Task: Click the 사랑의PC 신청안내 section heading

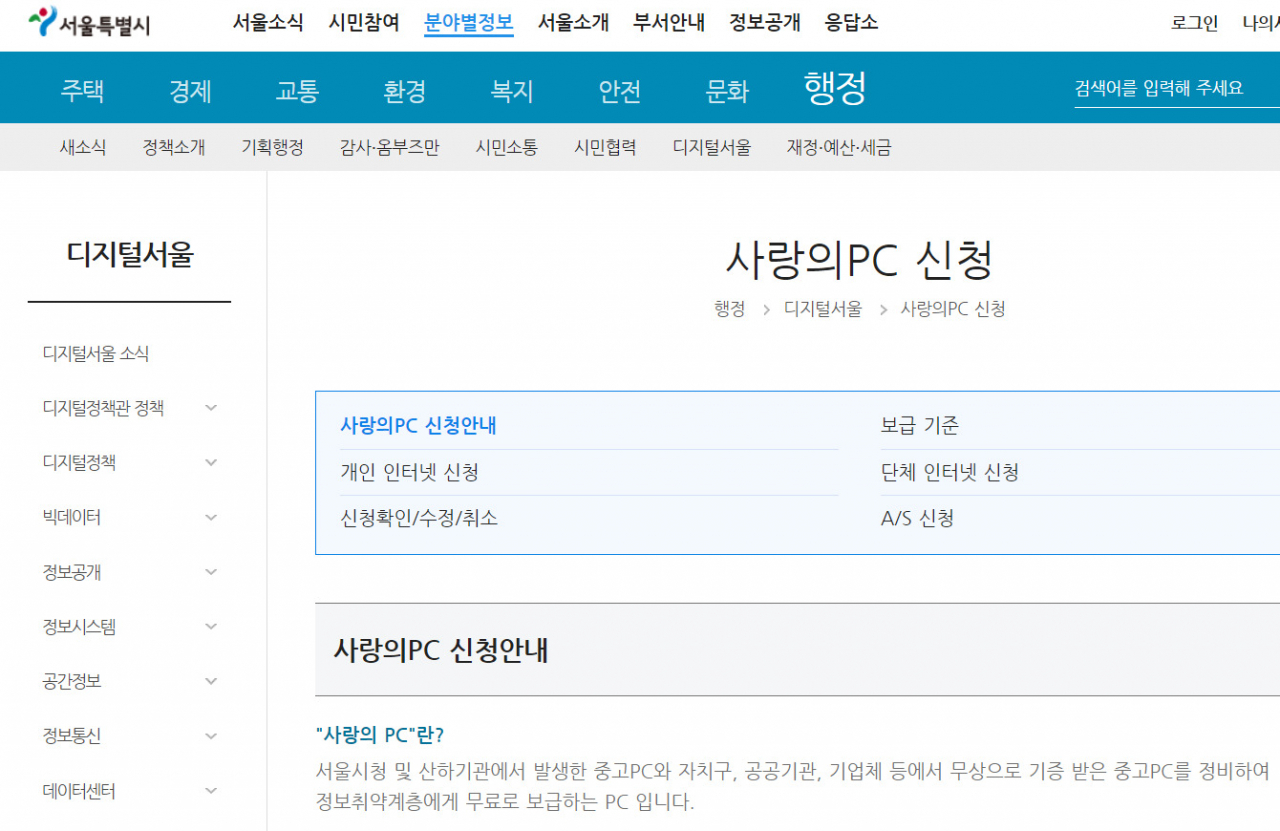Action: tap(441, 650)
